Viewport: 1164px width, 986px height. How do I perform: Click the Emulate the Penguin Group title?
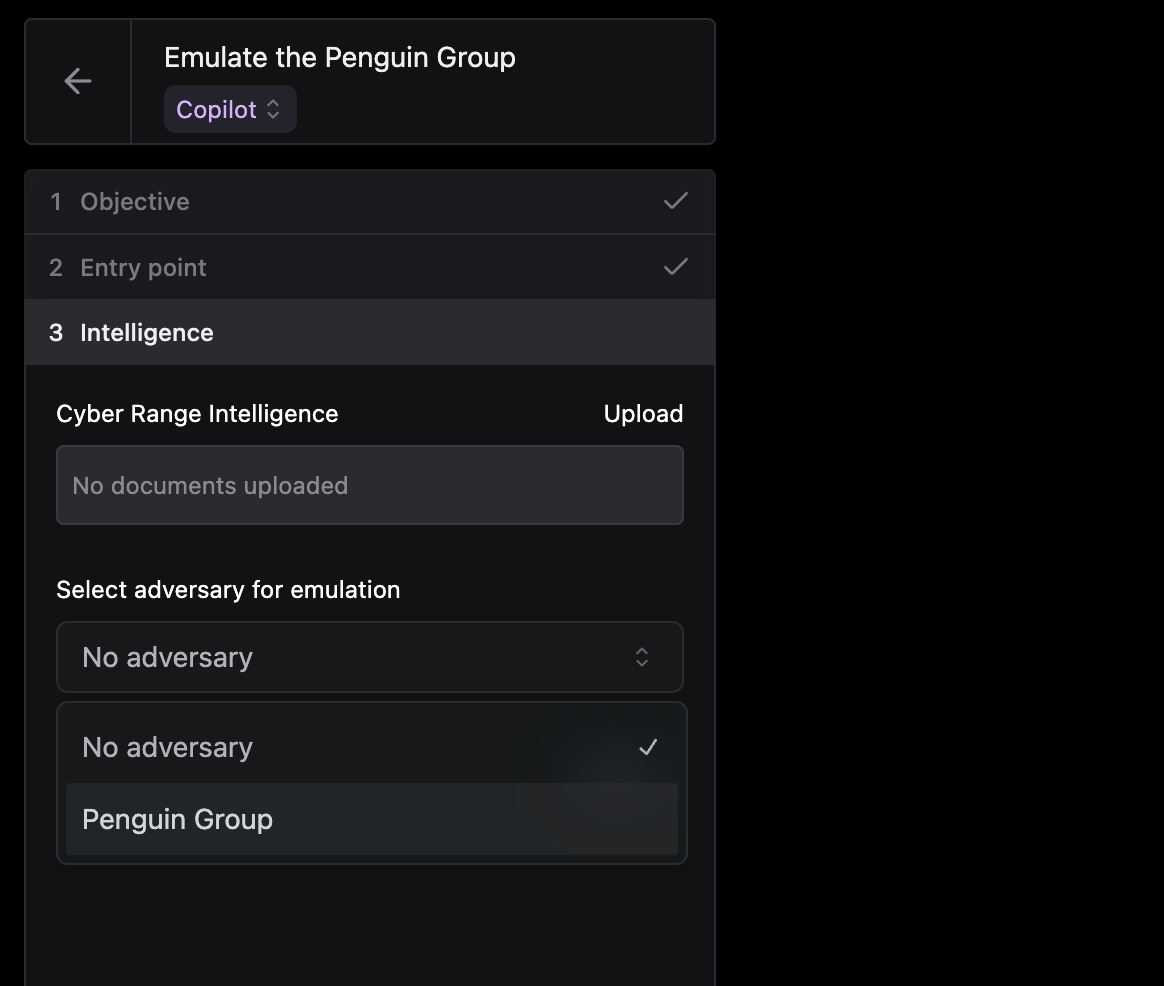(340, 58)
